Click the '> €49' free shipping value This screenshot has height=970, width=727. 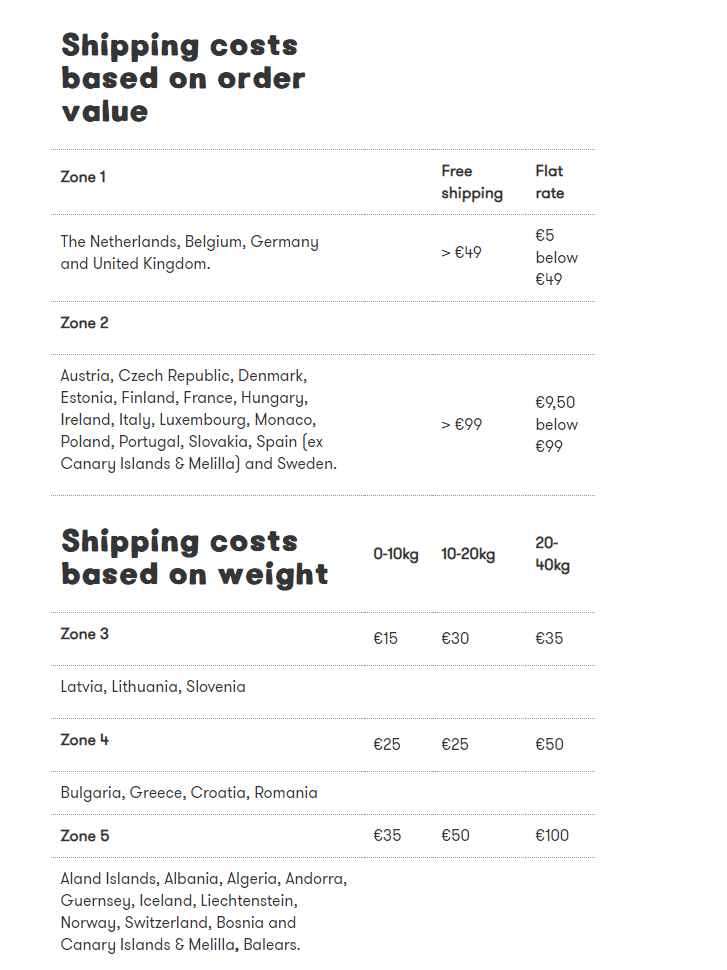pos(461,252)
